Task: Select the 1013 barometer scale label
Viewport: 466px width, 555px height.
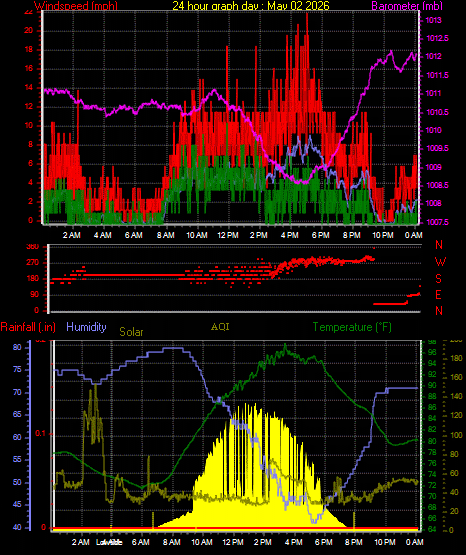Action: point(433,20)
